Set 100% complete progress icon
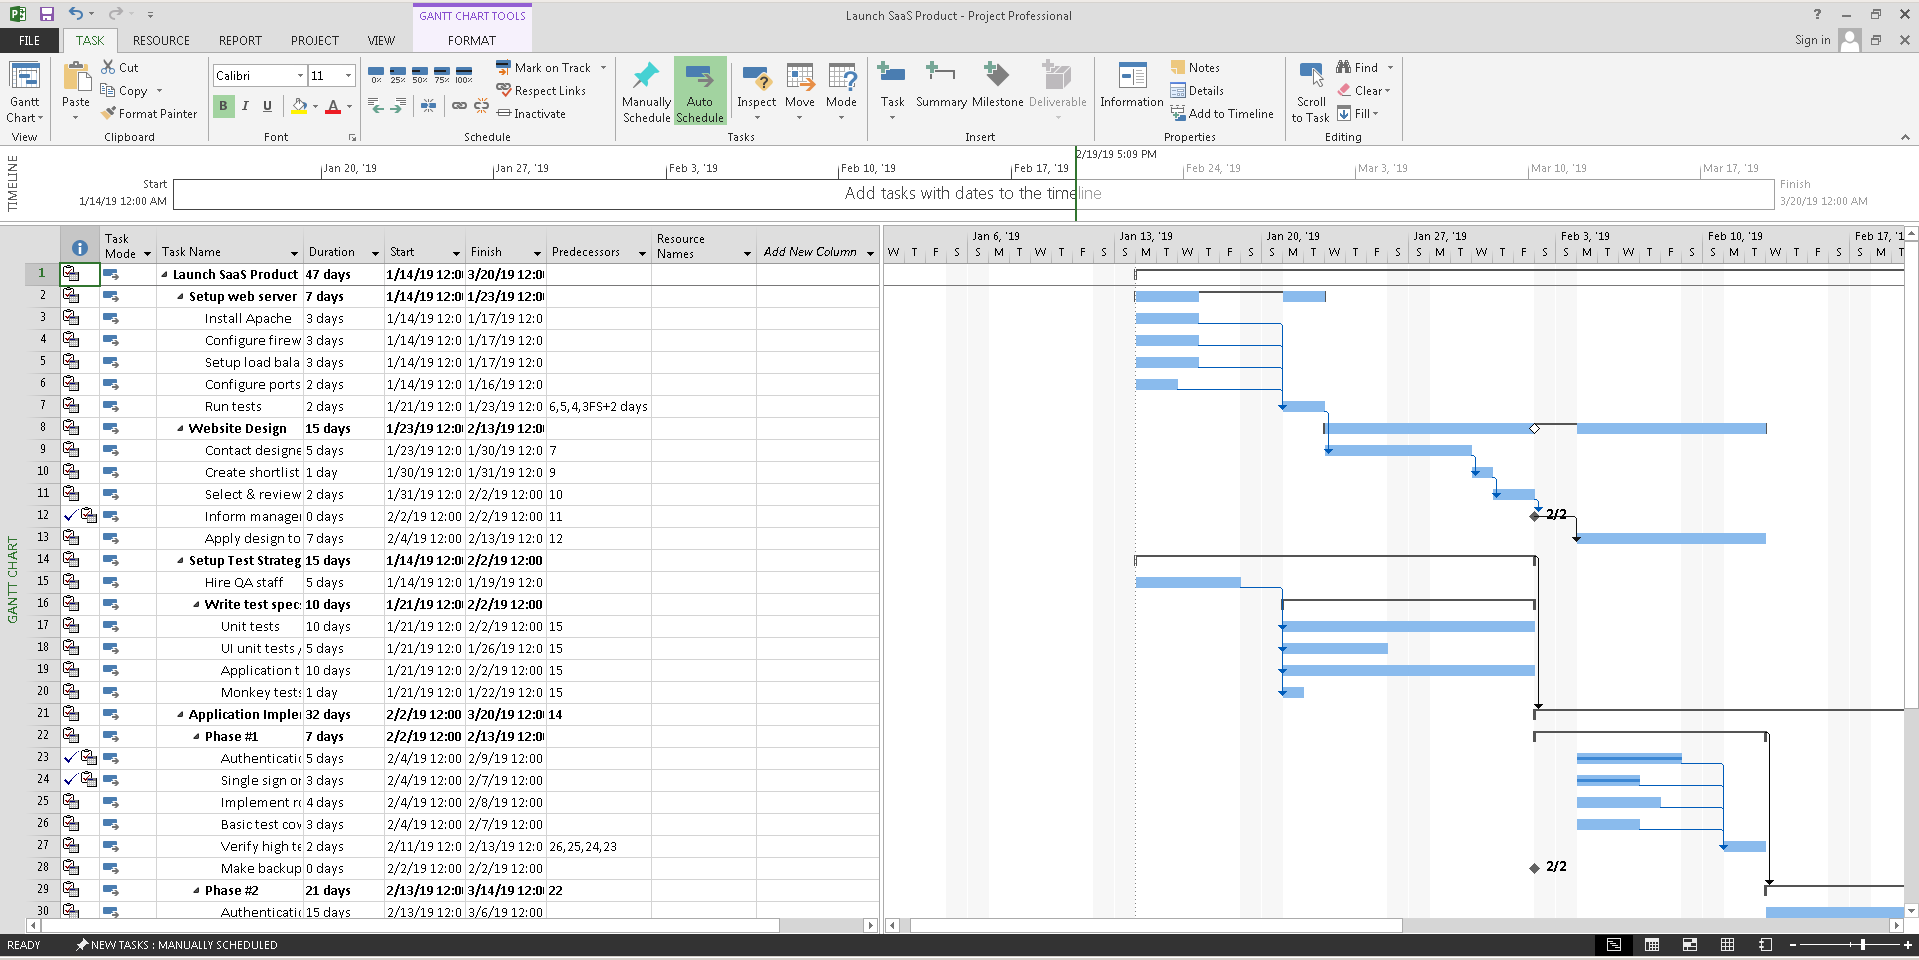 coord(464,75)
